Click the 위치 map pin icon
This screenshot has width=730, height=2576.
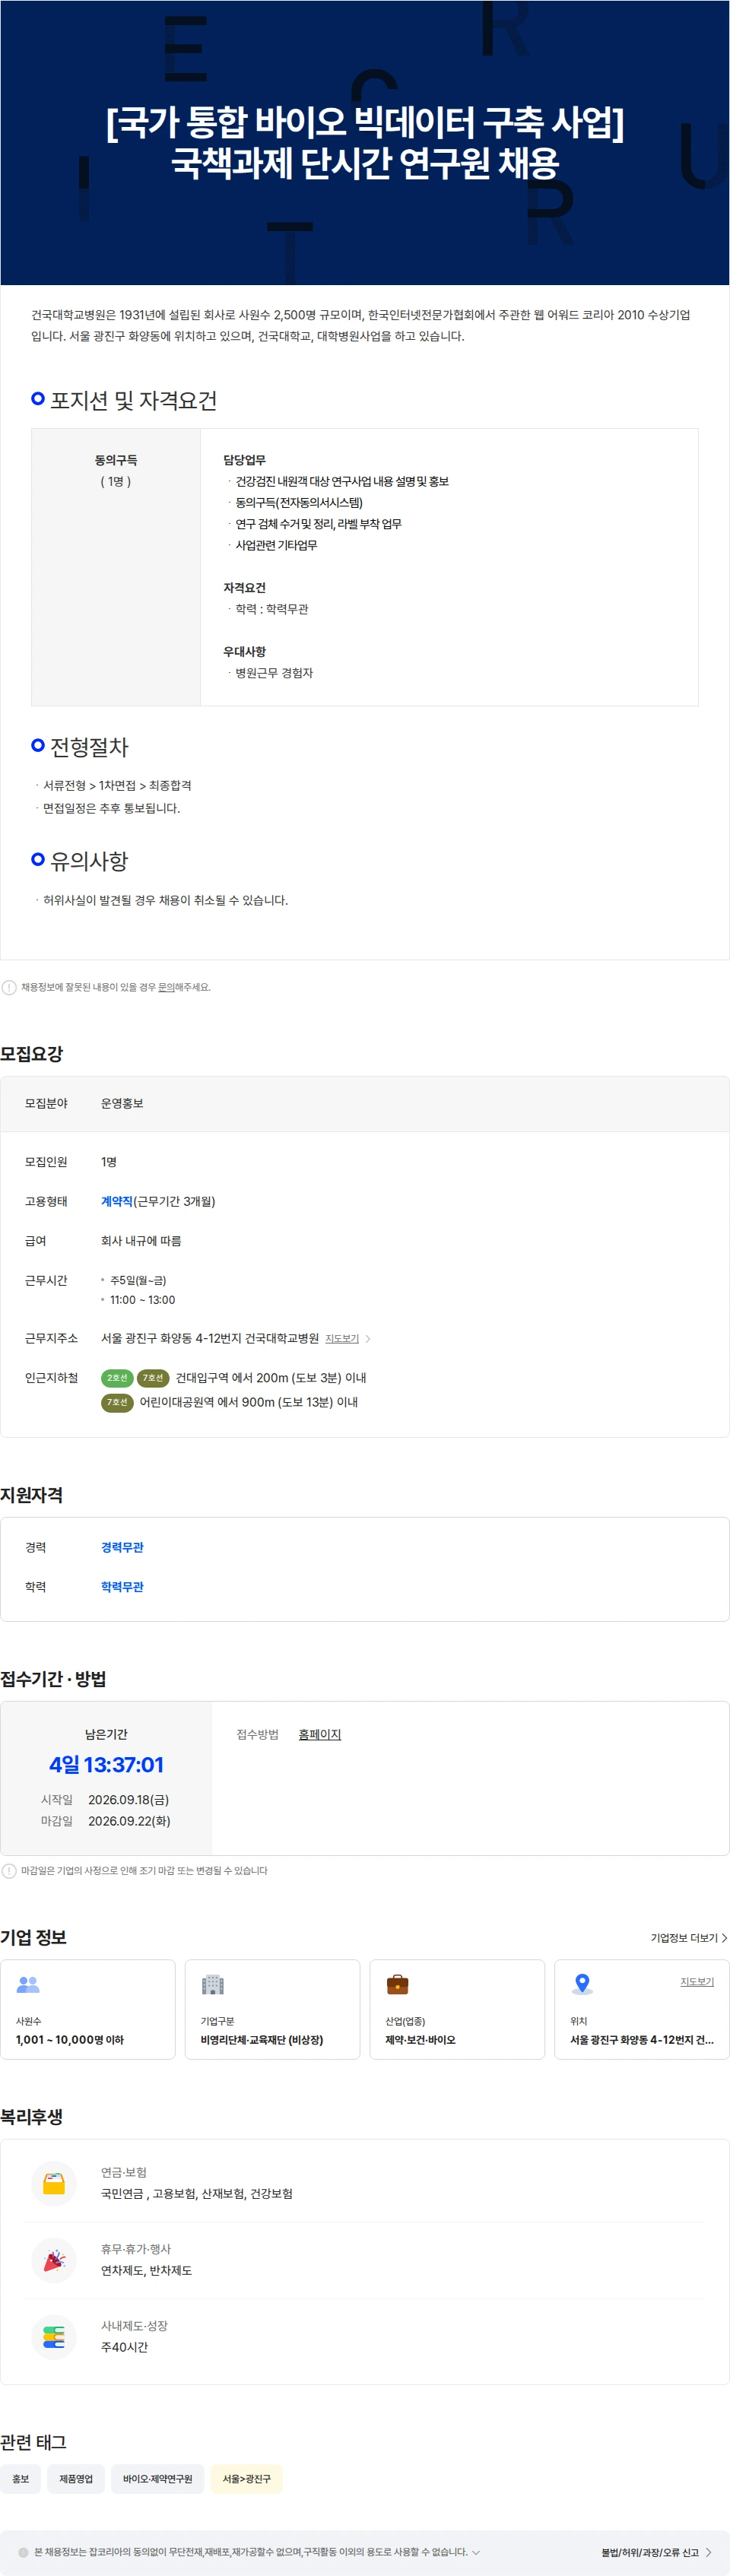[x=582, y=1984]
